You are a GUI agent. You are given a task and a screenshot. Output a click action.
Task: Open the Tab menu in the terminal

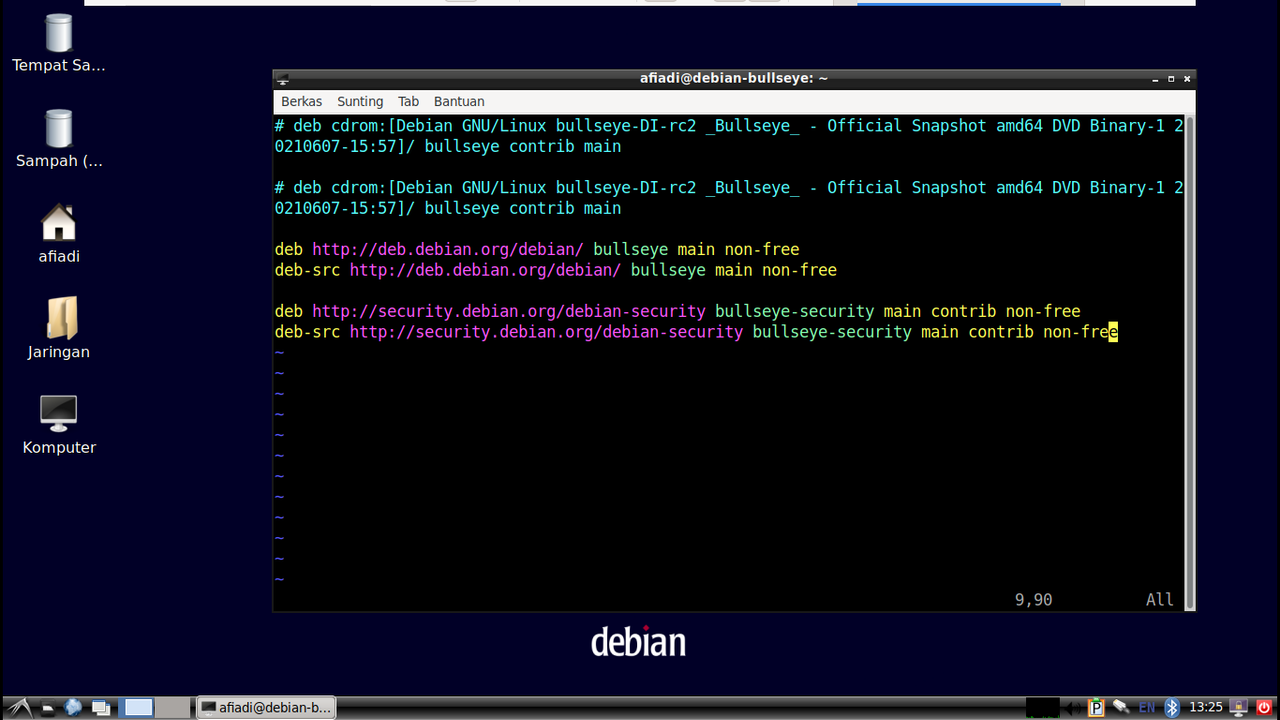pos(408,101)
